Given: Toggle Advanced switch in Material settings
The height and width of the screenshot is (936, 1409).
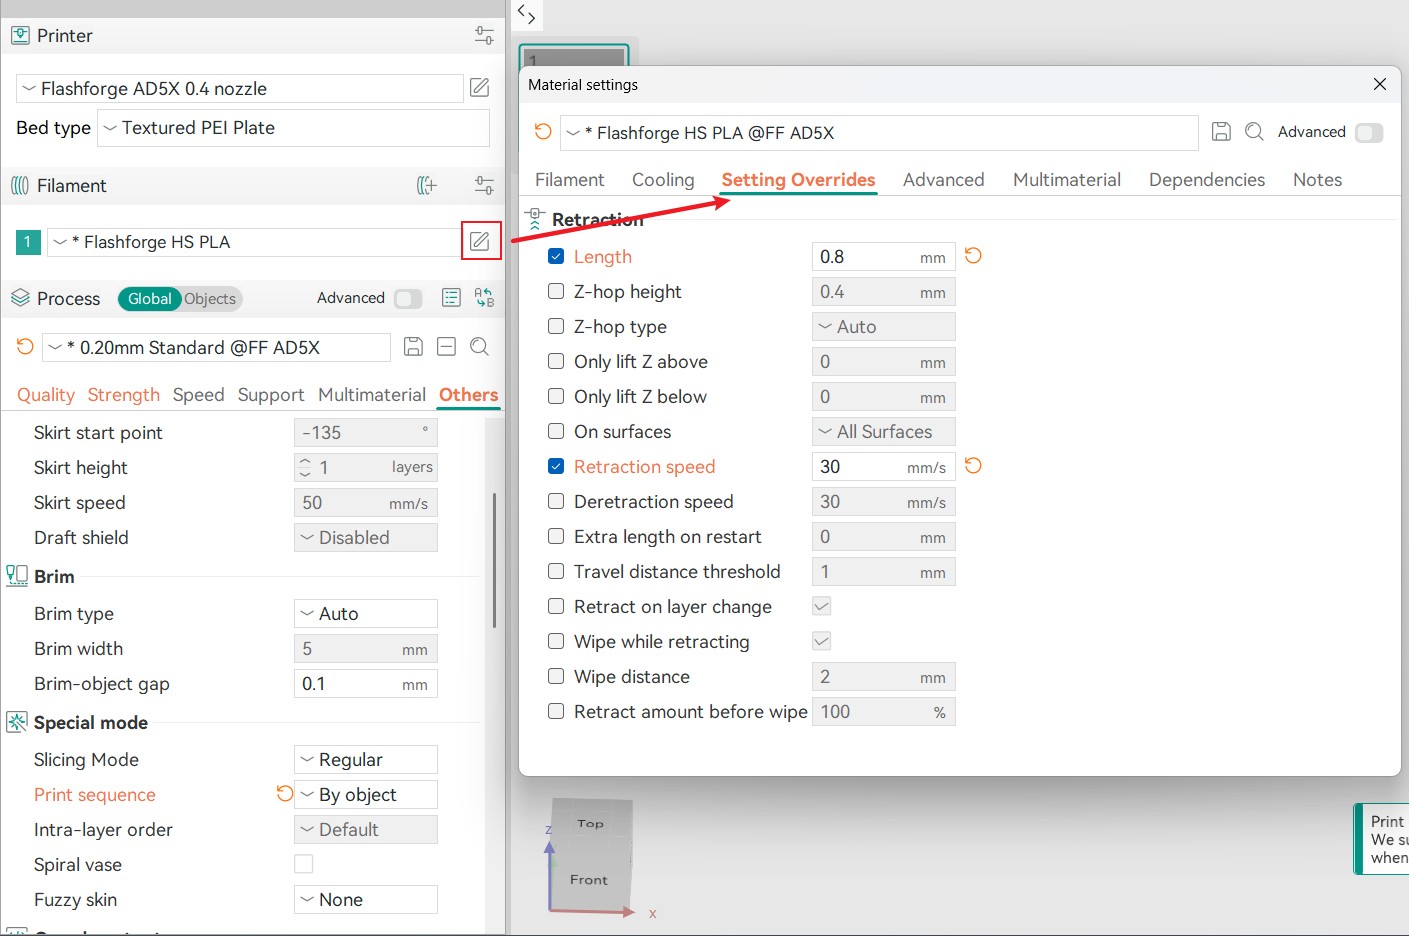Looking at the screenshot, I should [x=1368, y=132].
